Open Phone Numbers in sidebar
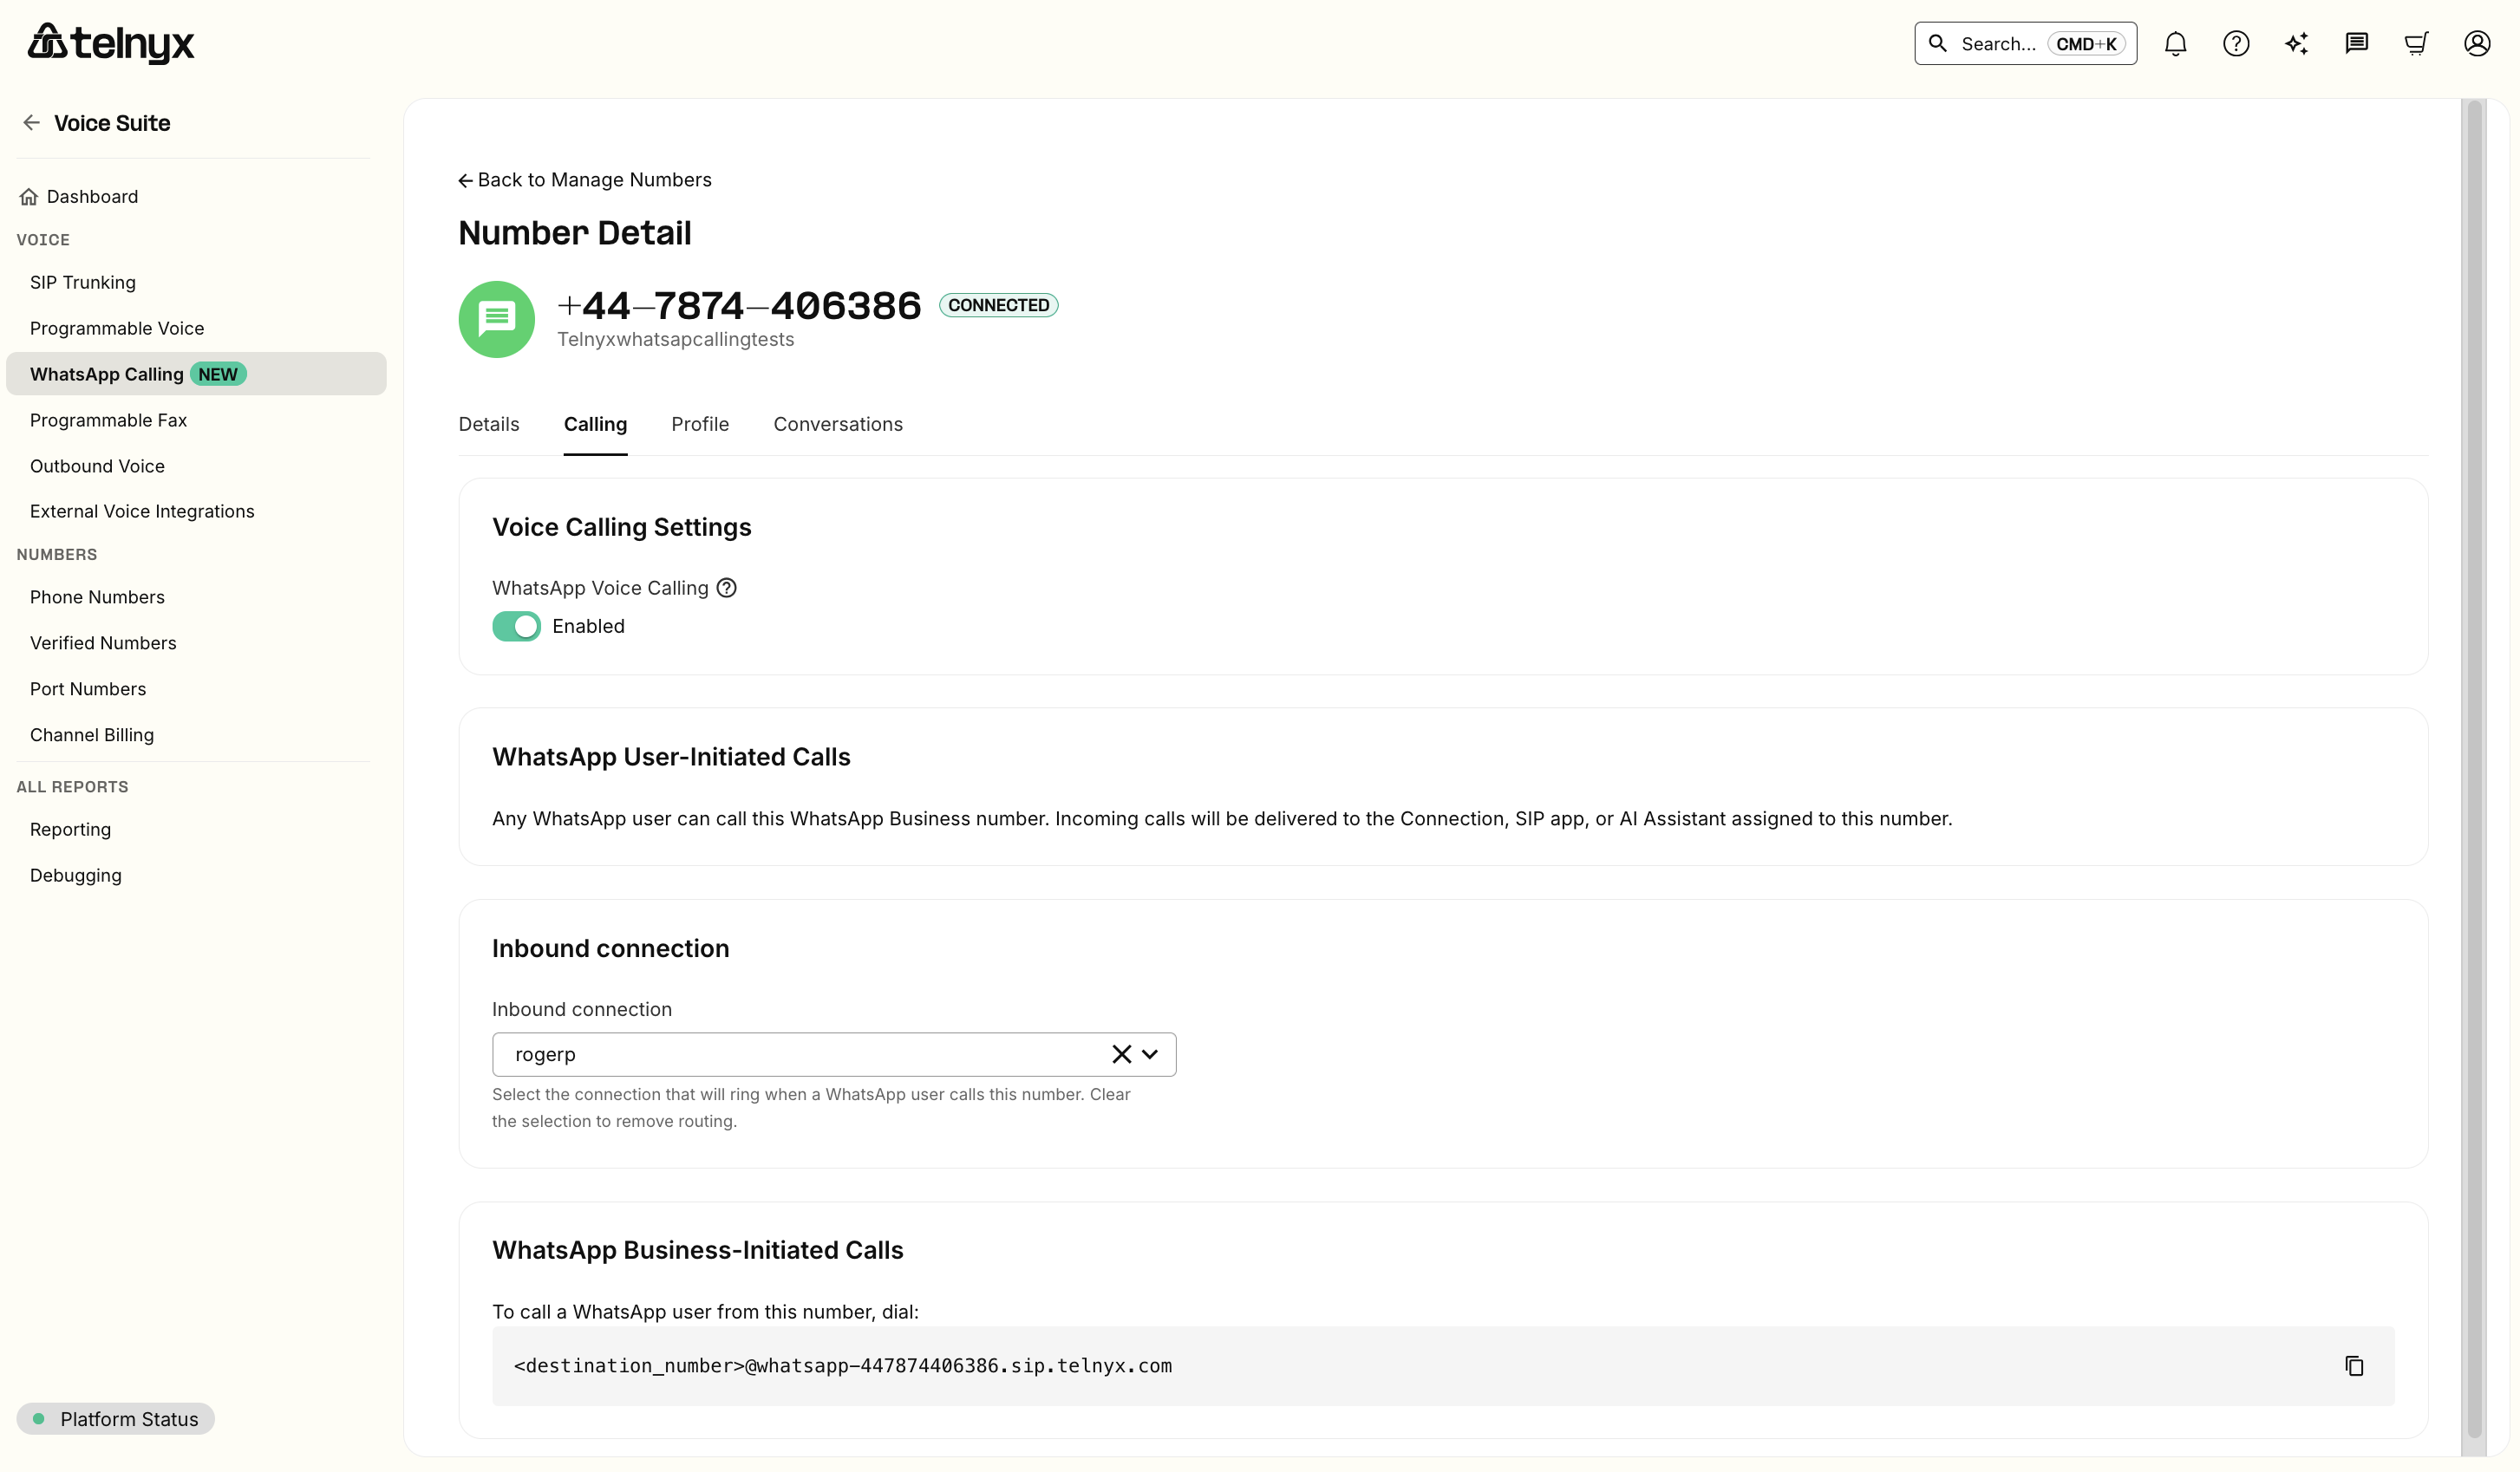Viewport: 2520px width, 1472px height. 97,597
